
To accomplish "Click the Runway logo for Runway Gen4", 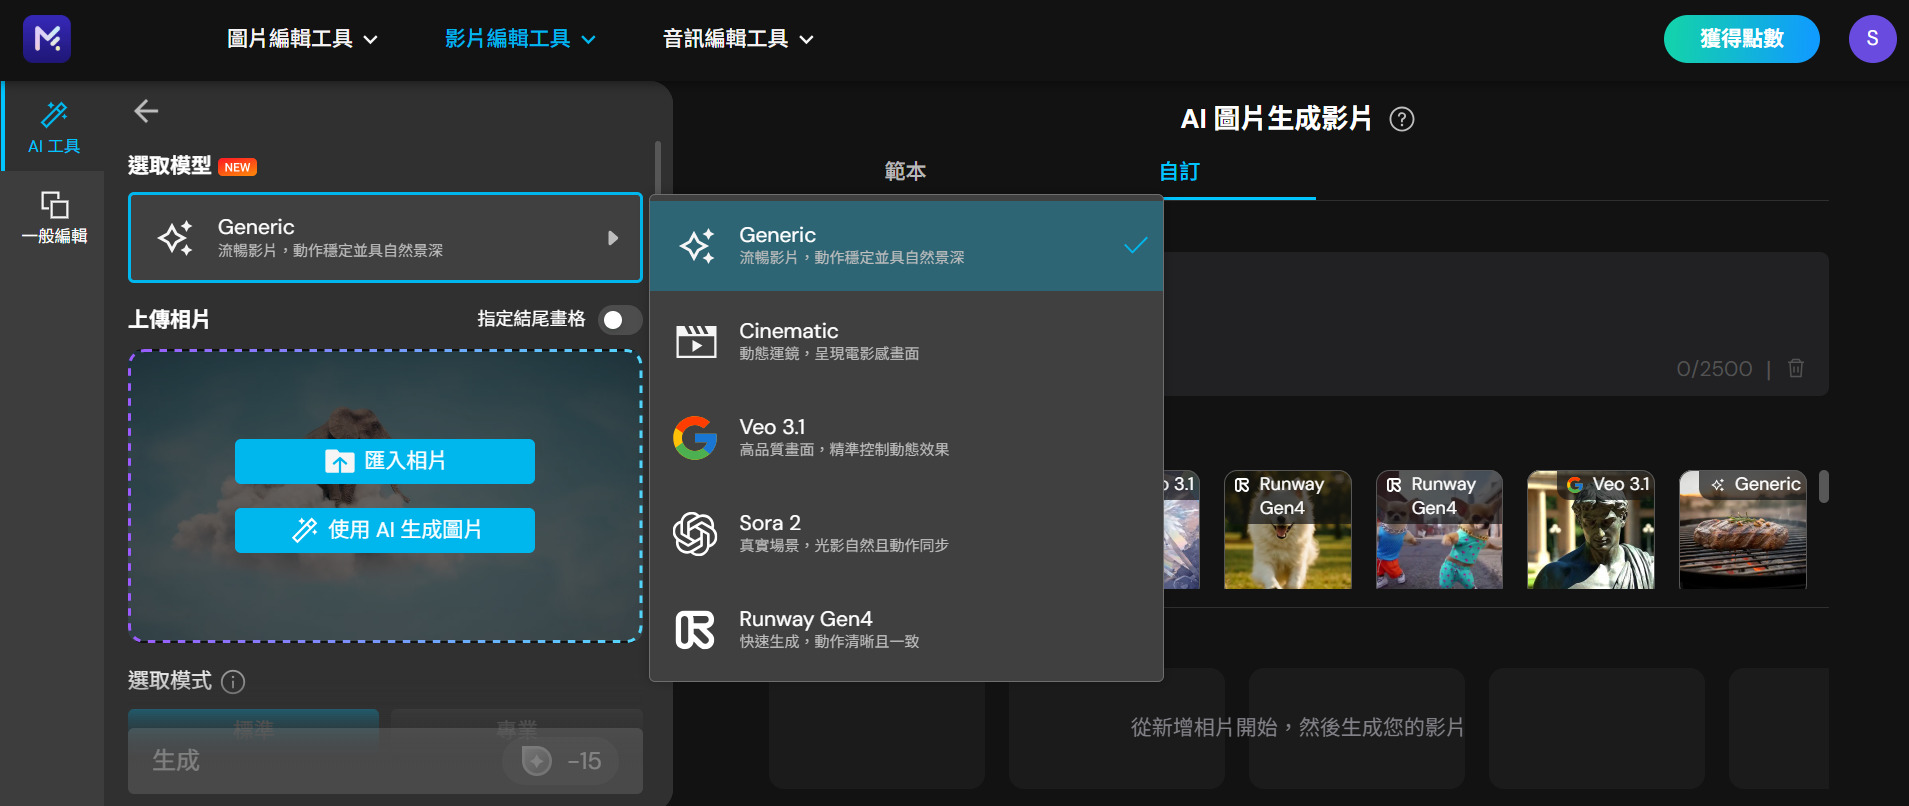I will point(695,630).
